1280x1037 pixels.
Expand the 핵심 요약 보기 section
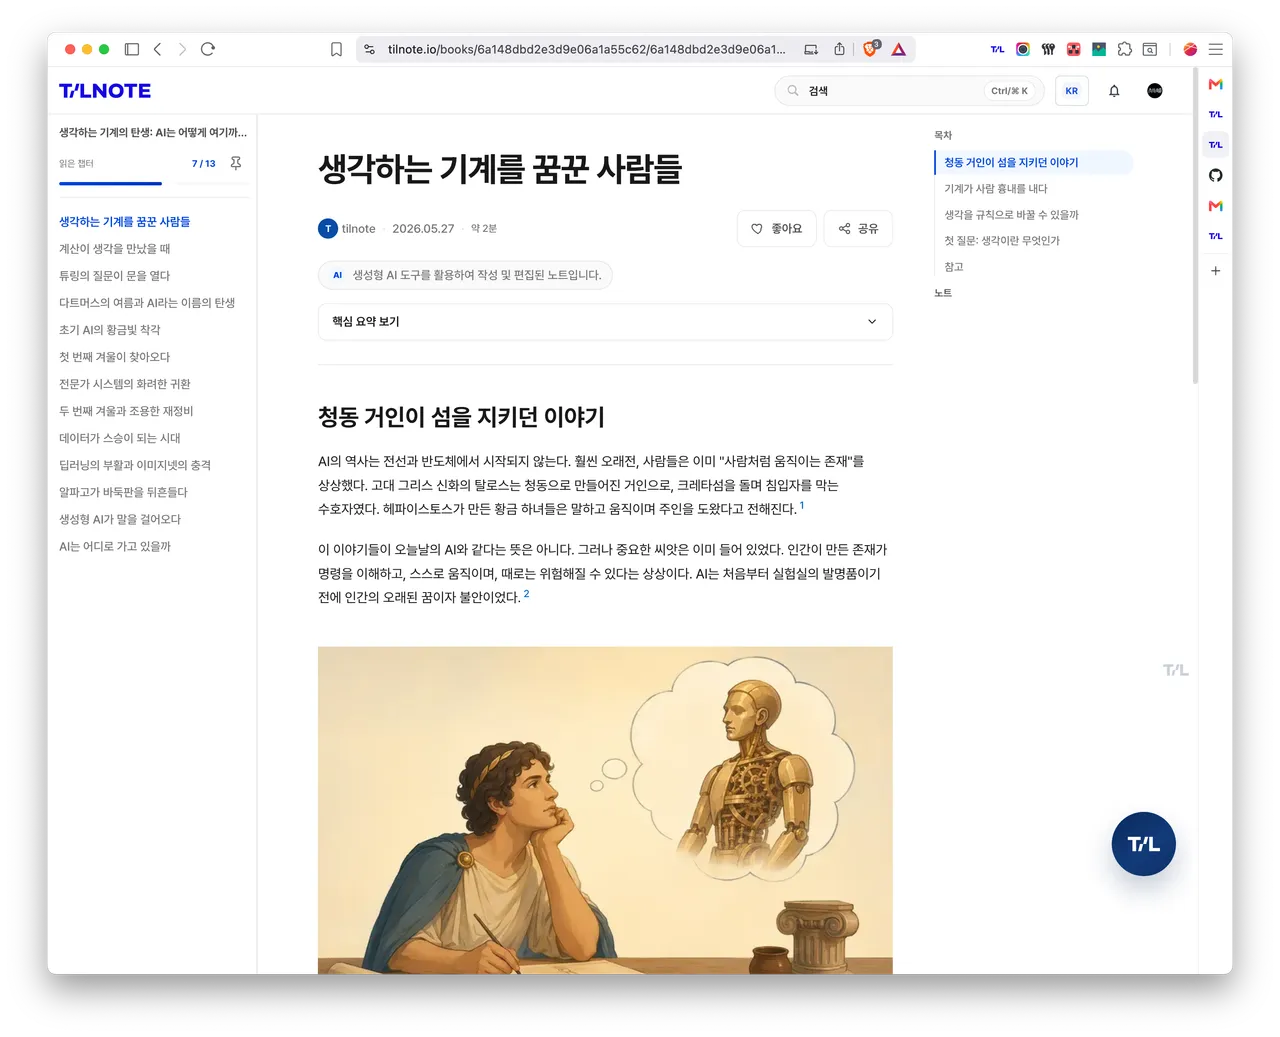[605, 321]
